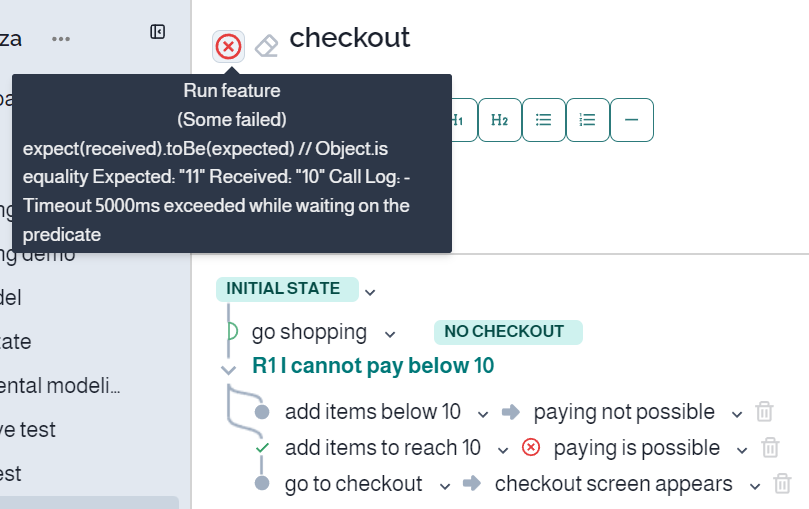Edit the checkout feature title
Viewport: 809px width, 509px height.
350,38
